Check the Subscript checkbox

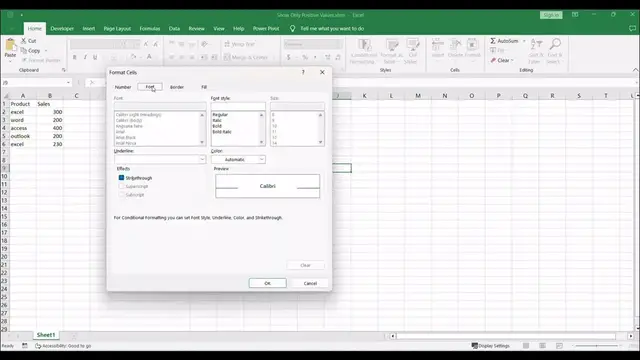tap(121, 195)
